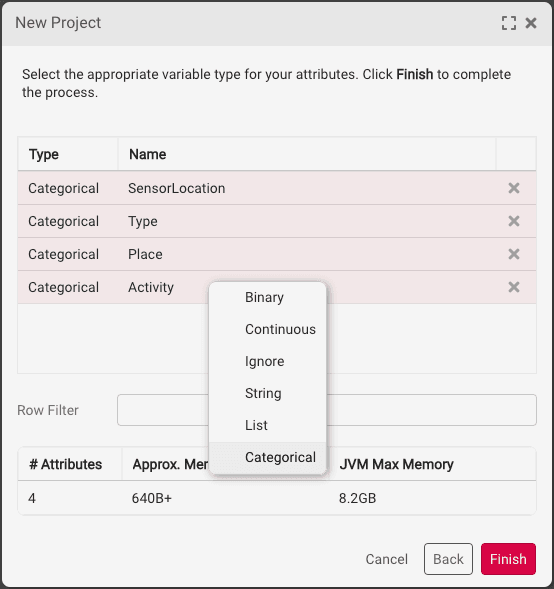
Task: Change Categorical type of Activity row
Action: (x=63, y=287)
